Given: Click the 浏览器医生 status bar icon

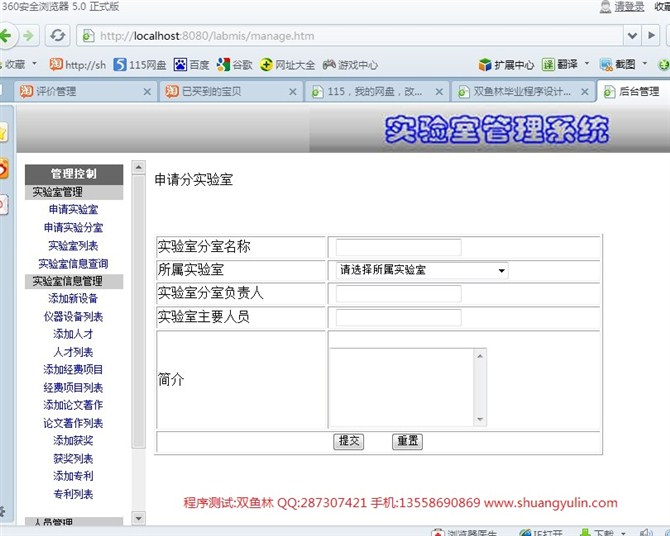Looking at the screenshot, I should pos(464,533).
